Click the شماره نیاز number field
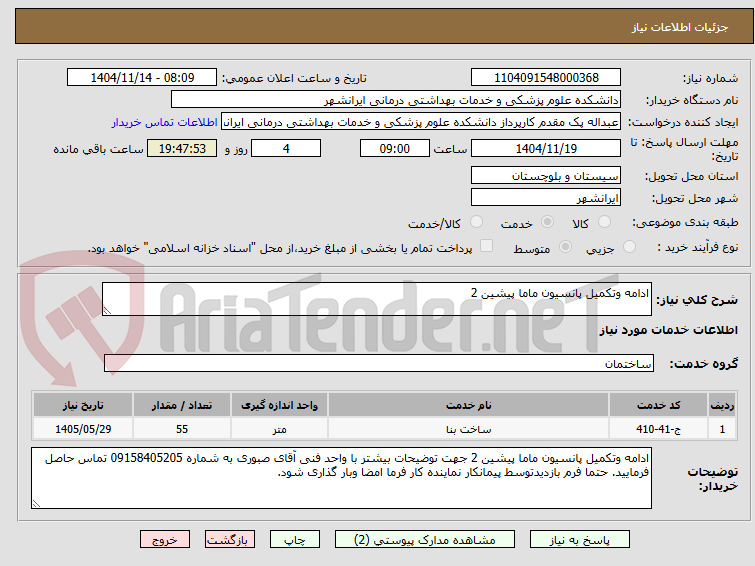Screen dimensions: 755x566 (x=546, y=78)
